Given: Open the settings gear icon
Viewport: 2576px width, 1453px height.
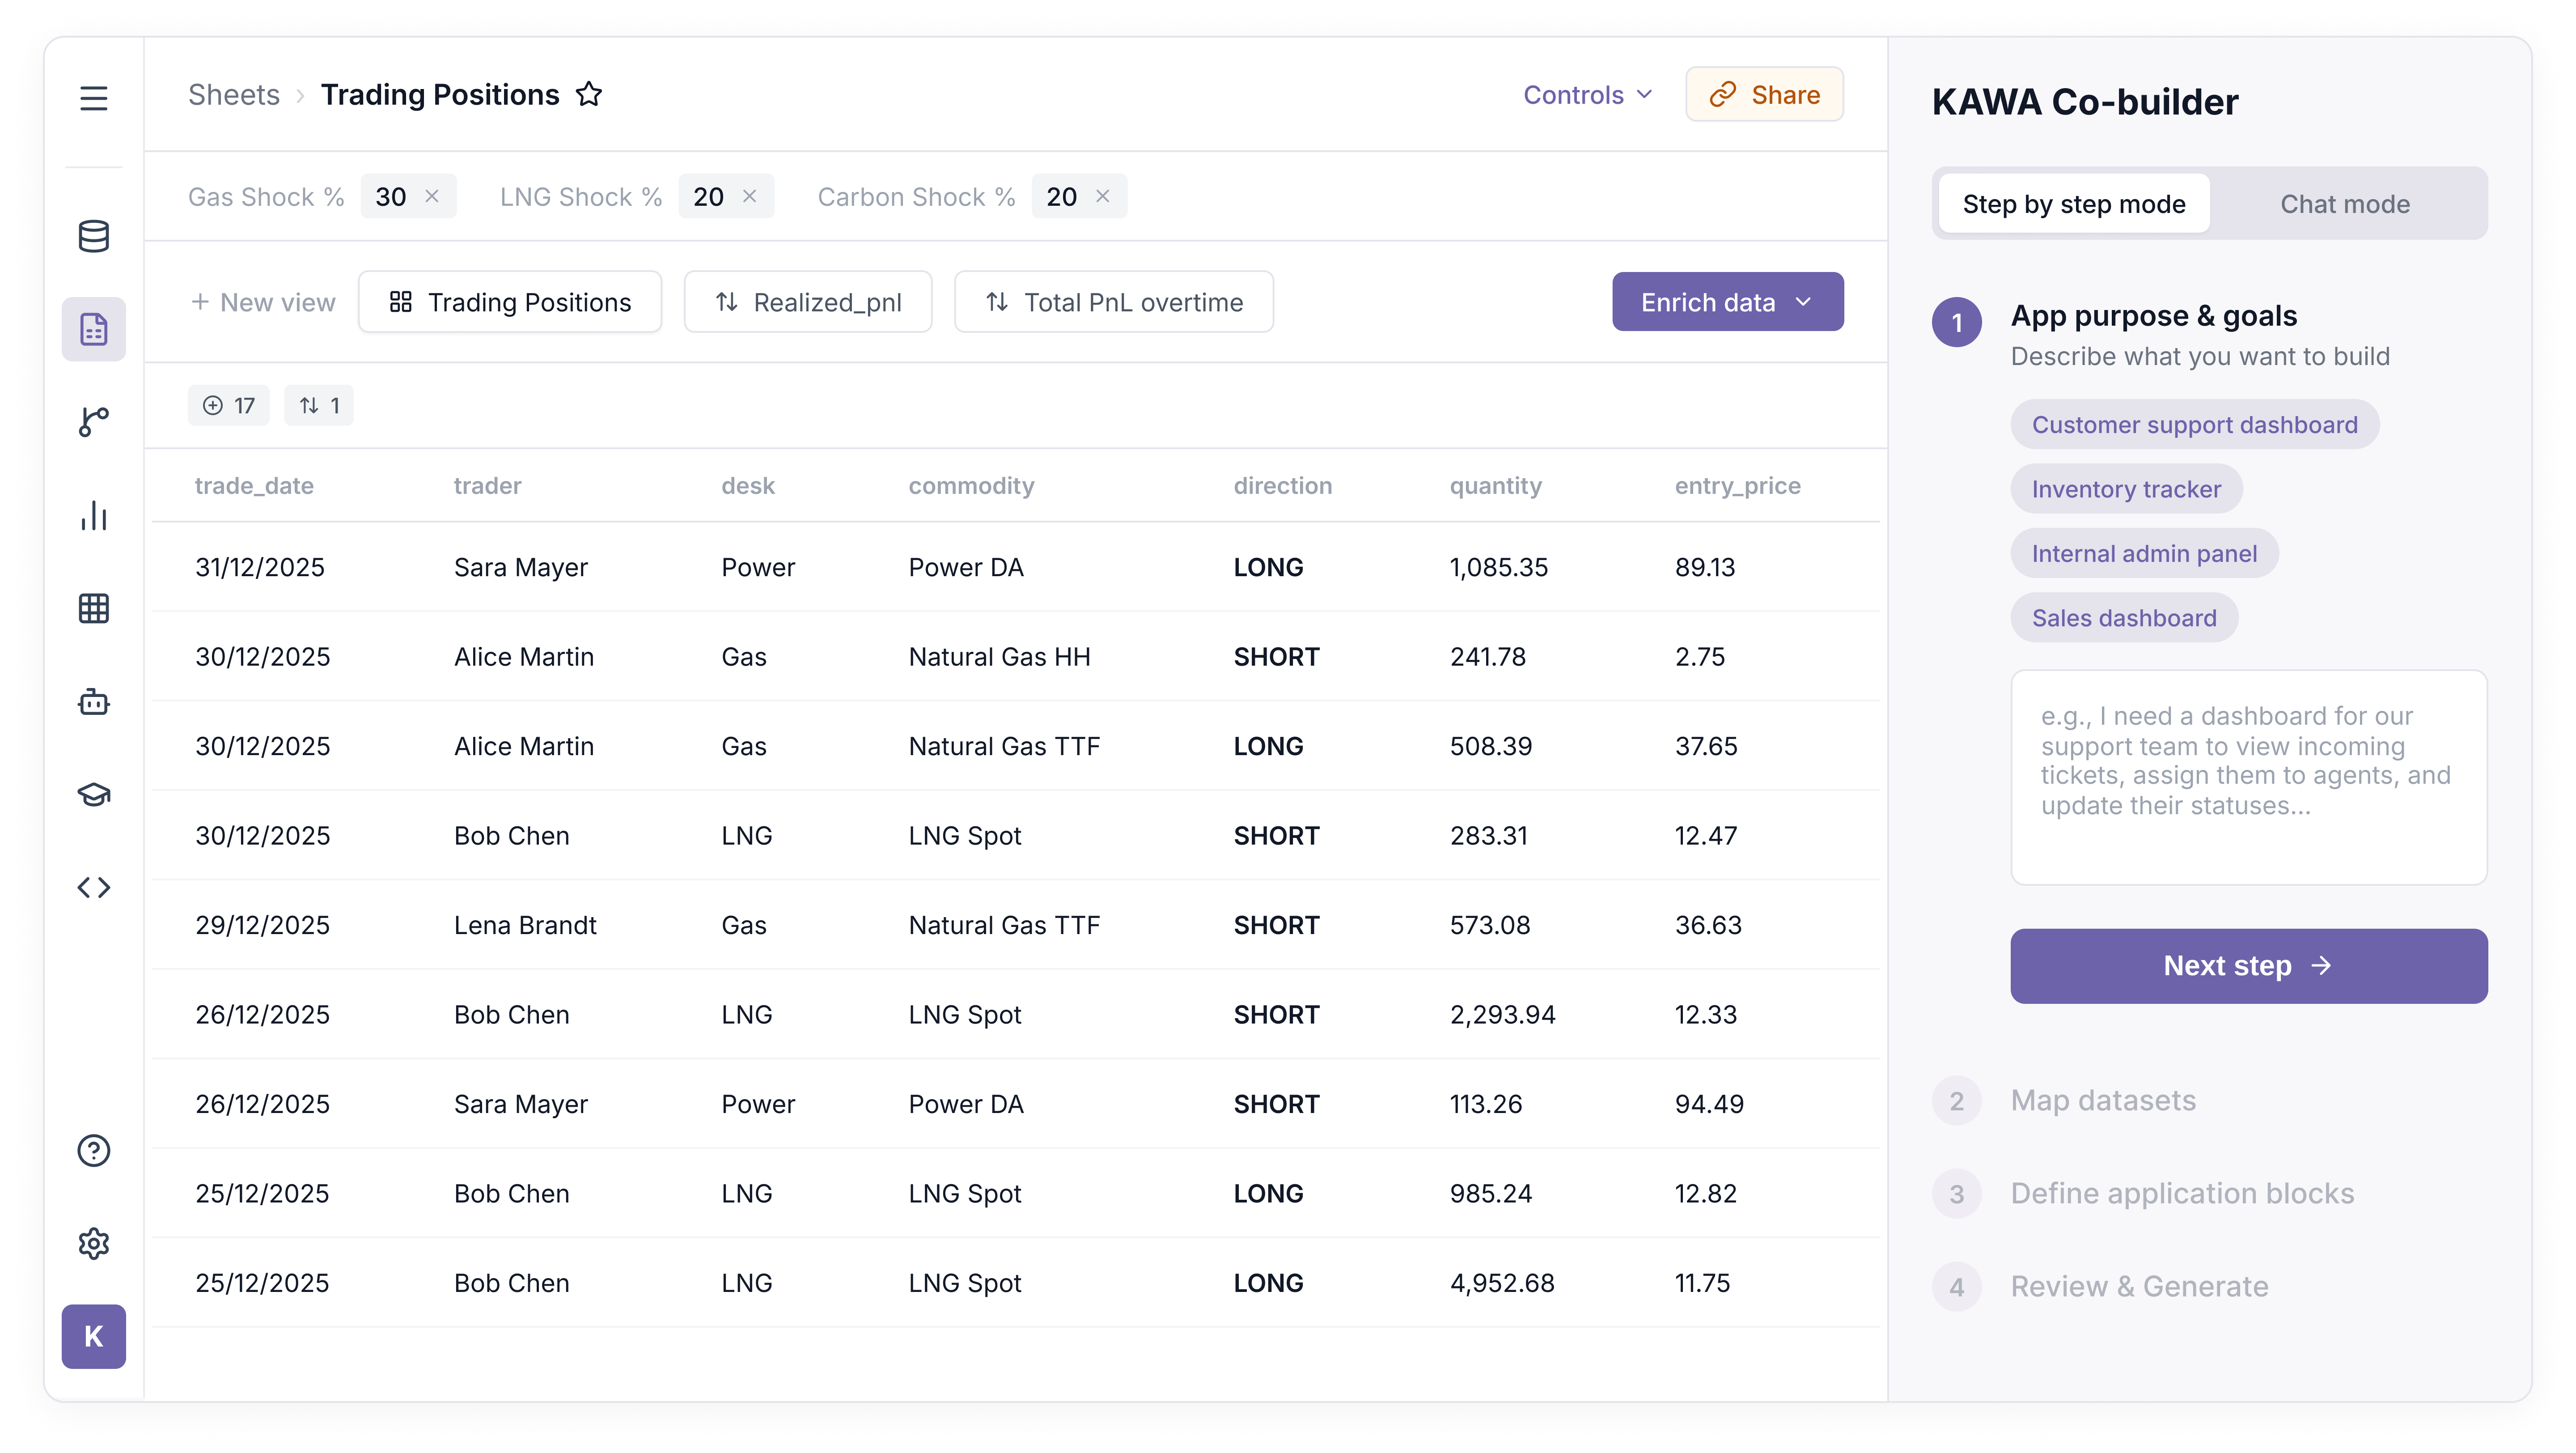Looking at the screenshot, I should (93, 1243).
